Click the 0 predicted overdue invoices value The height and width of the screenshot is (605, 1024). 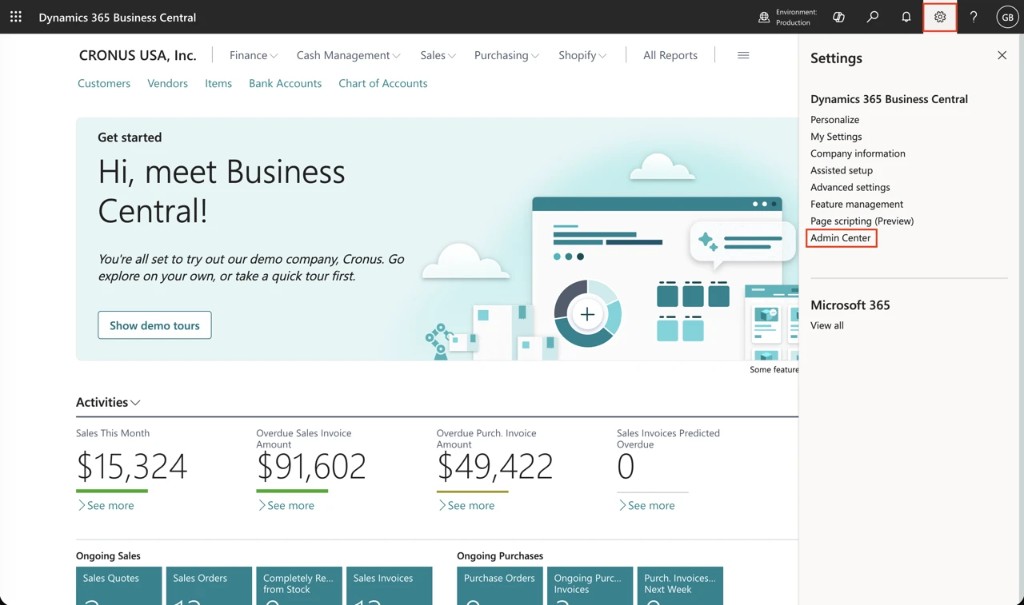(x=625, y=466)
